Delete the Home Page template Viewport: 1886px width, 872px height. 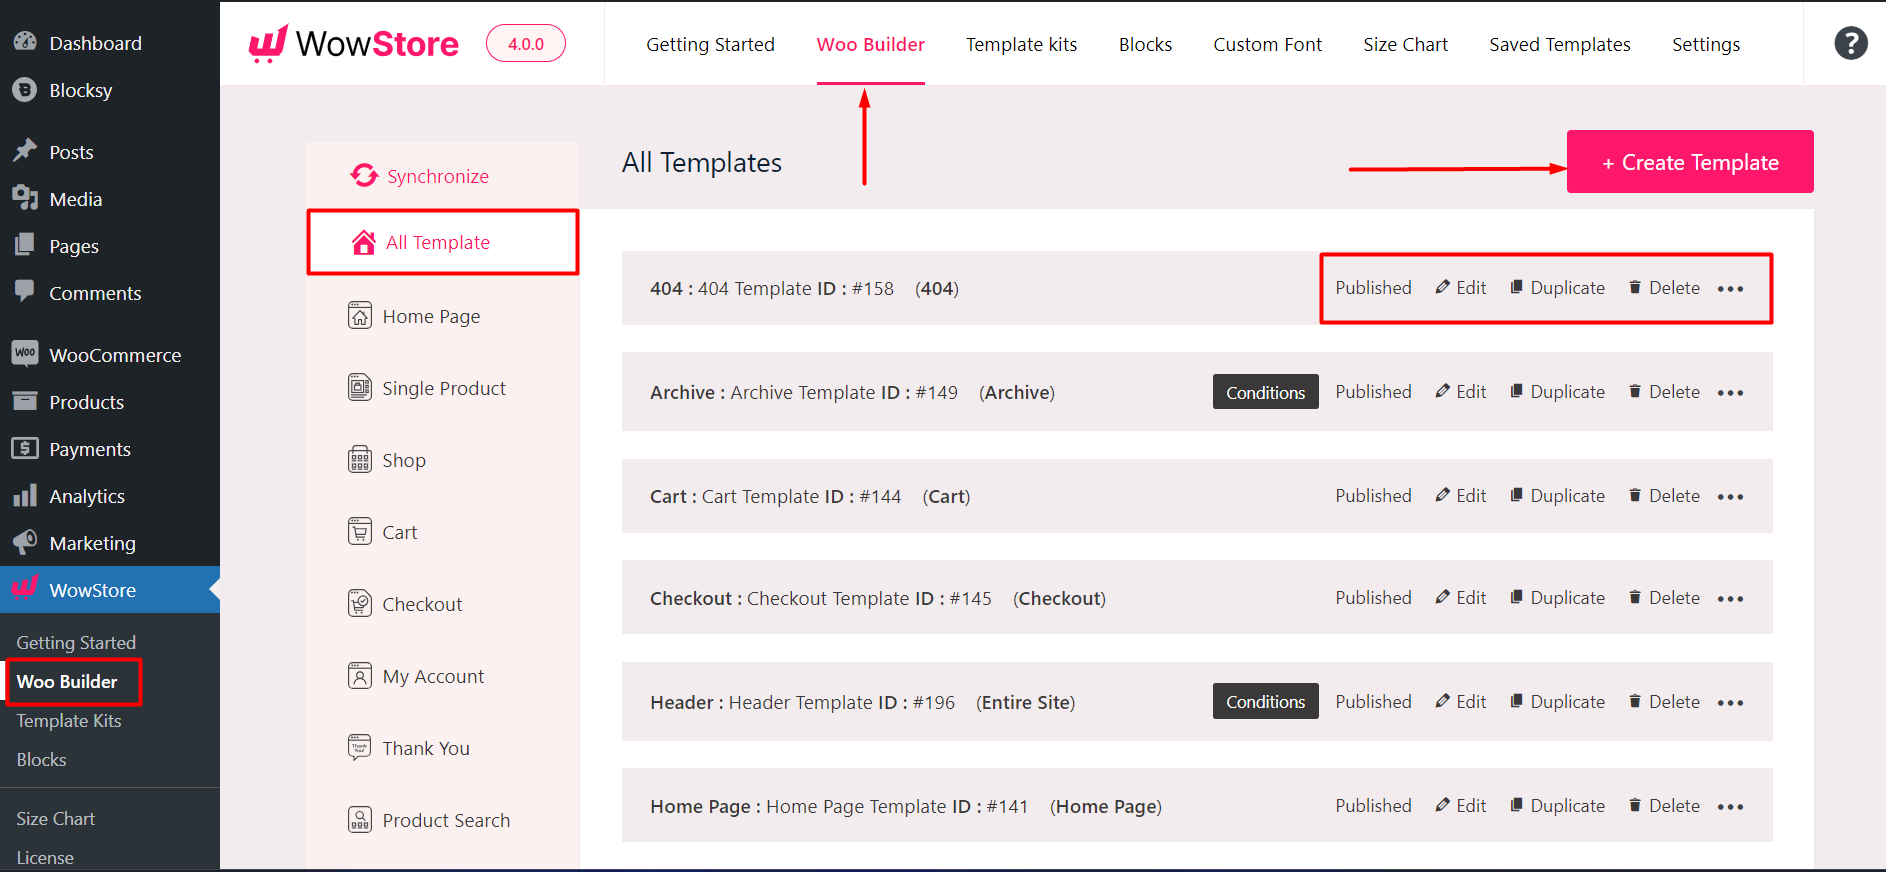1664,806
